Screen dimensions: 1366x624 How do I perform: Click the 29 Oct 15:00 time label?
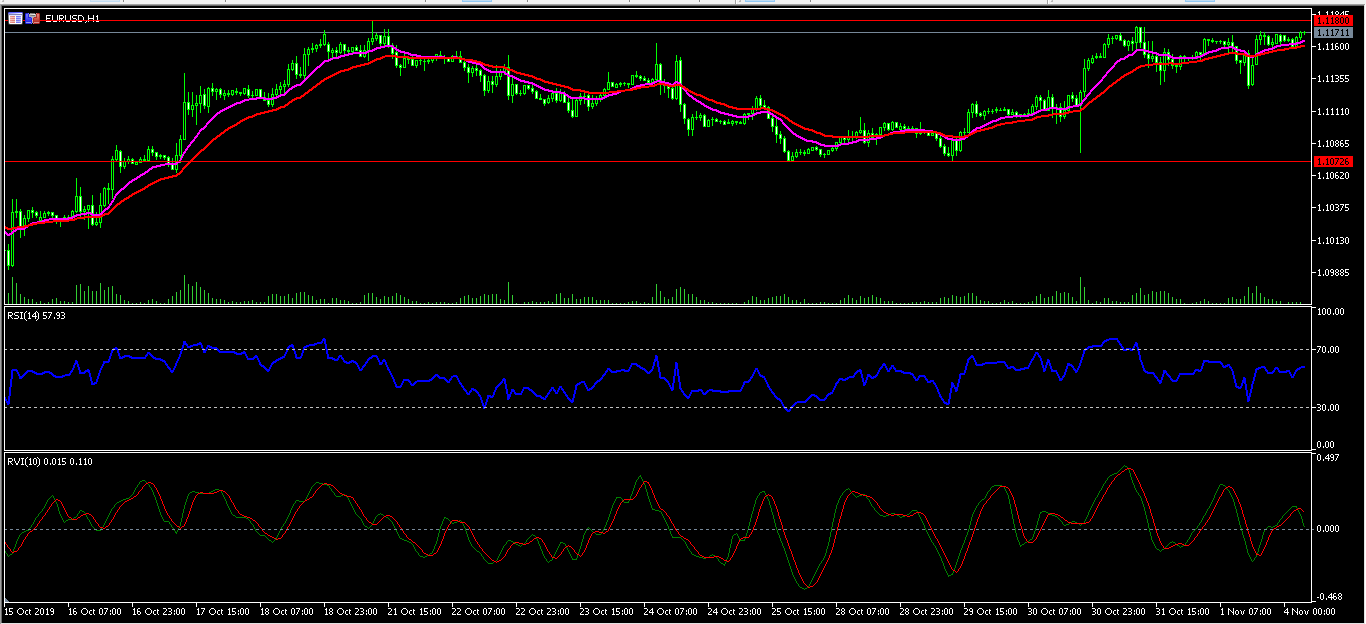[990, 610]
